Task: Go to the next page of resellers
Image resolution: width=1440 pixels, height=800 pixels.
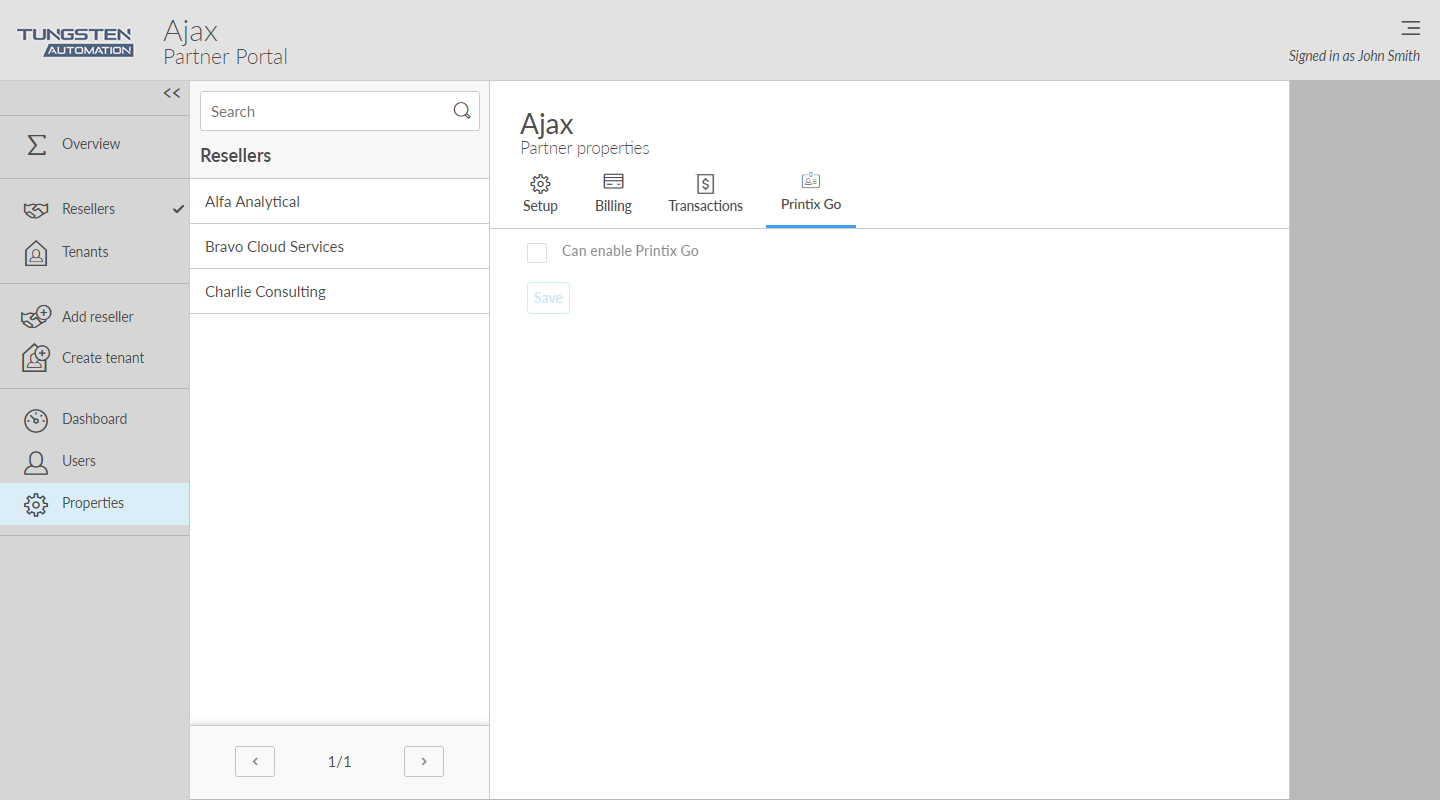Action: (424, 762)
